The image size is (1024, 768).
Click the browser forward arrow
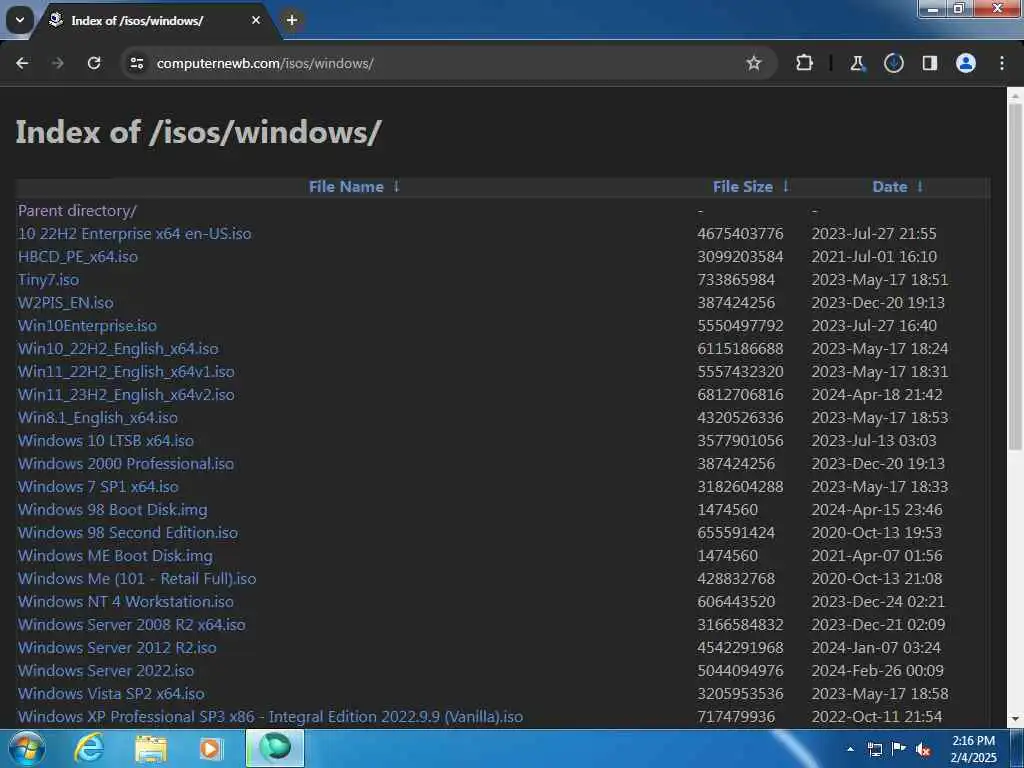click(x=58, y=63)
